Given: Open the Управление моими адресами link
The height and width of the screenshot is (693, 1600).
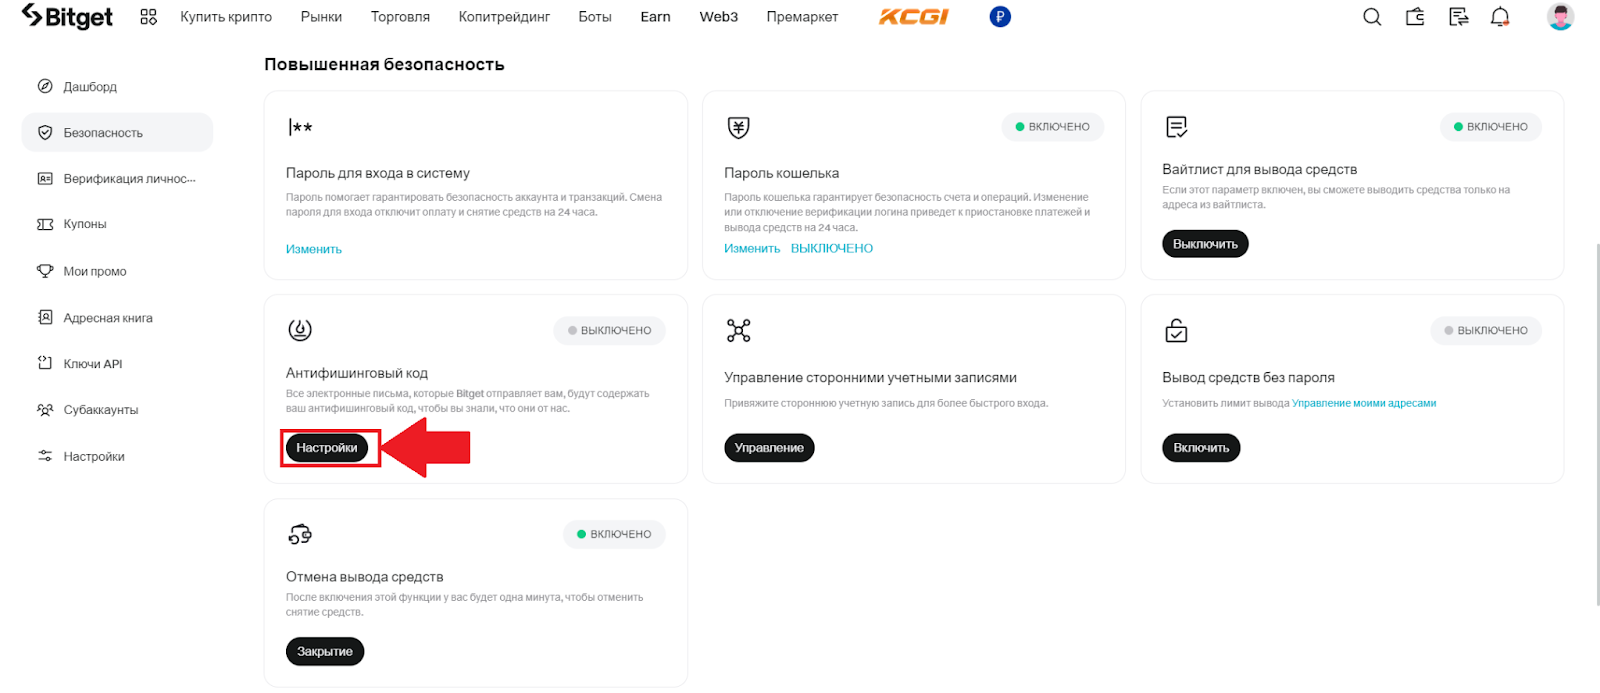Looking at the screenshot, I should (x=1364, y=404).
